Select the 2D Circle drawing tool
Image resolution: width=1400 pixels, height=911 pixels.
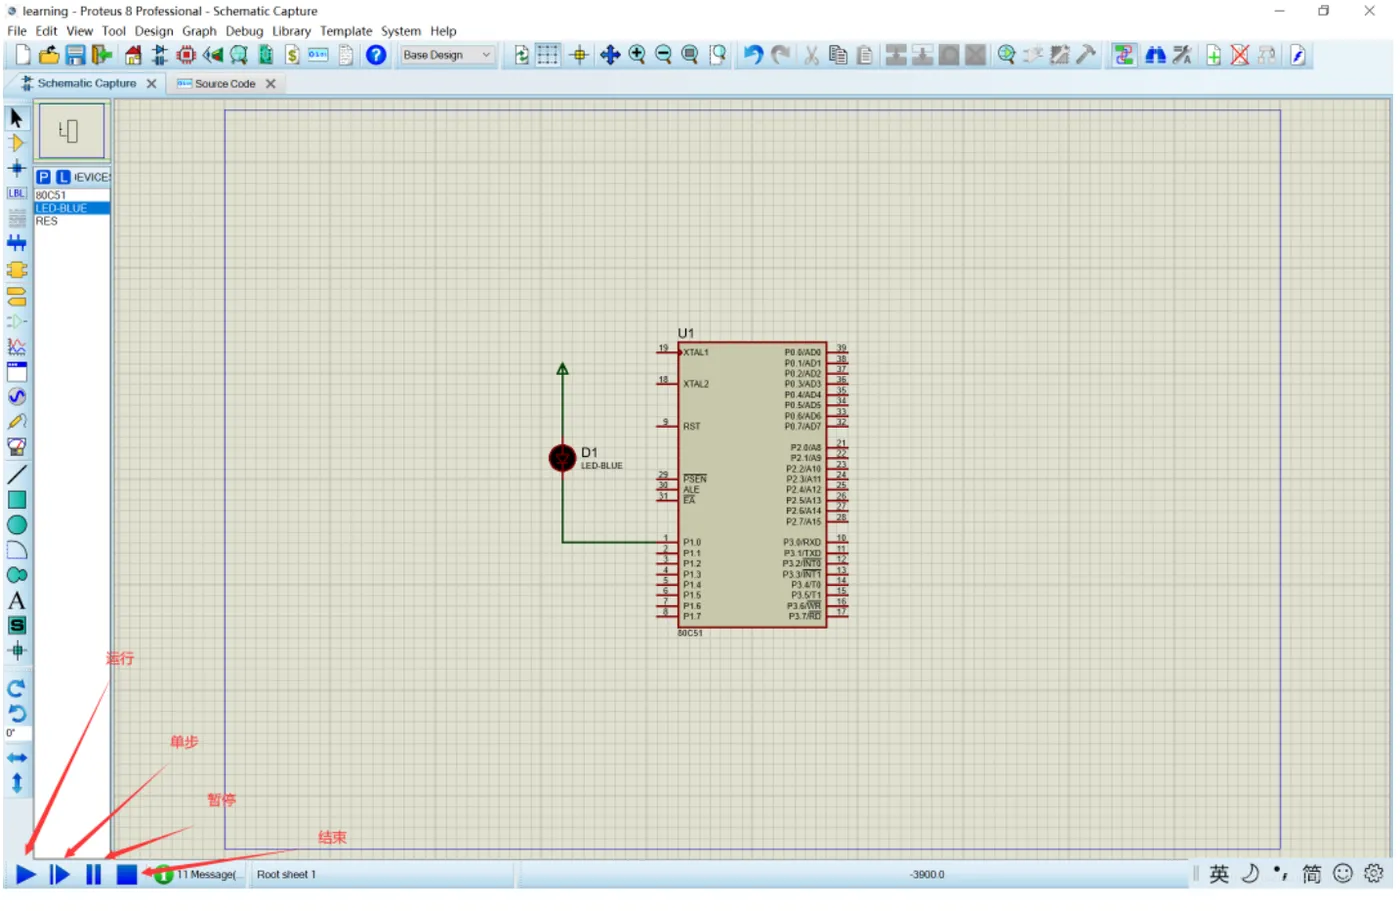[16, 525]
